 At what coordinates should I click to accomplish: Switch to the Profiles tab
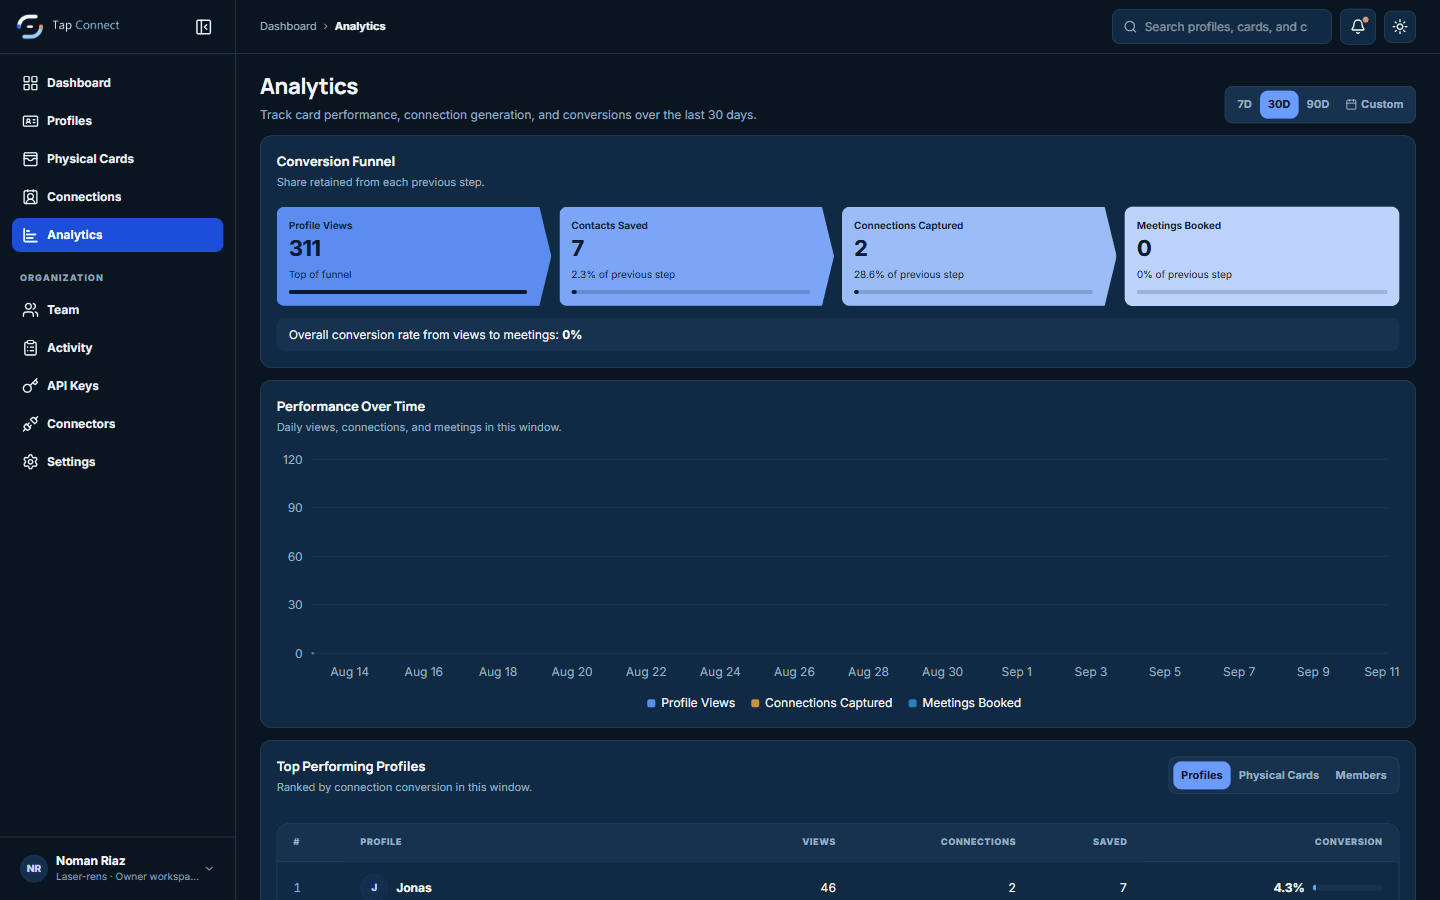(1201, 775)
